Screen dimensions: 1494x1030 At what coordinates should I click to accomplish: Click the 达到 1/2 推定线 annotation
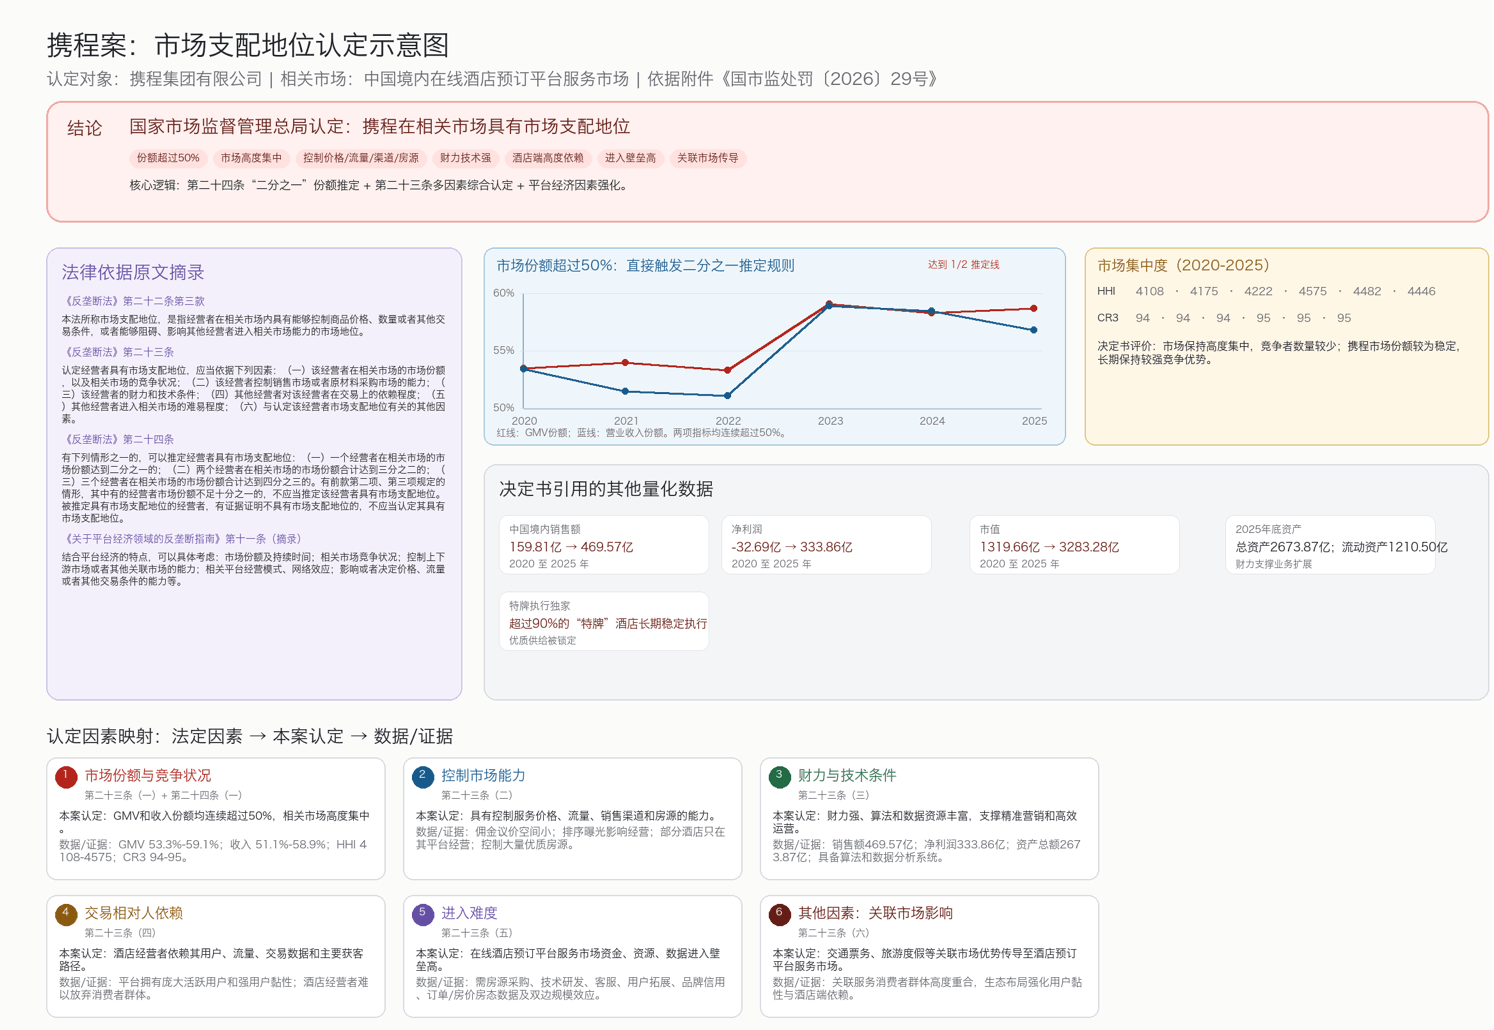(963, 265)
